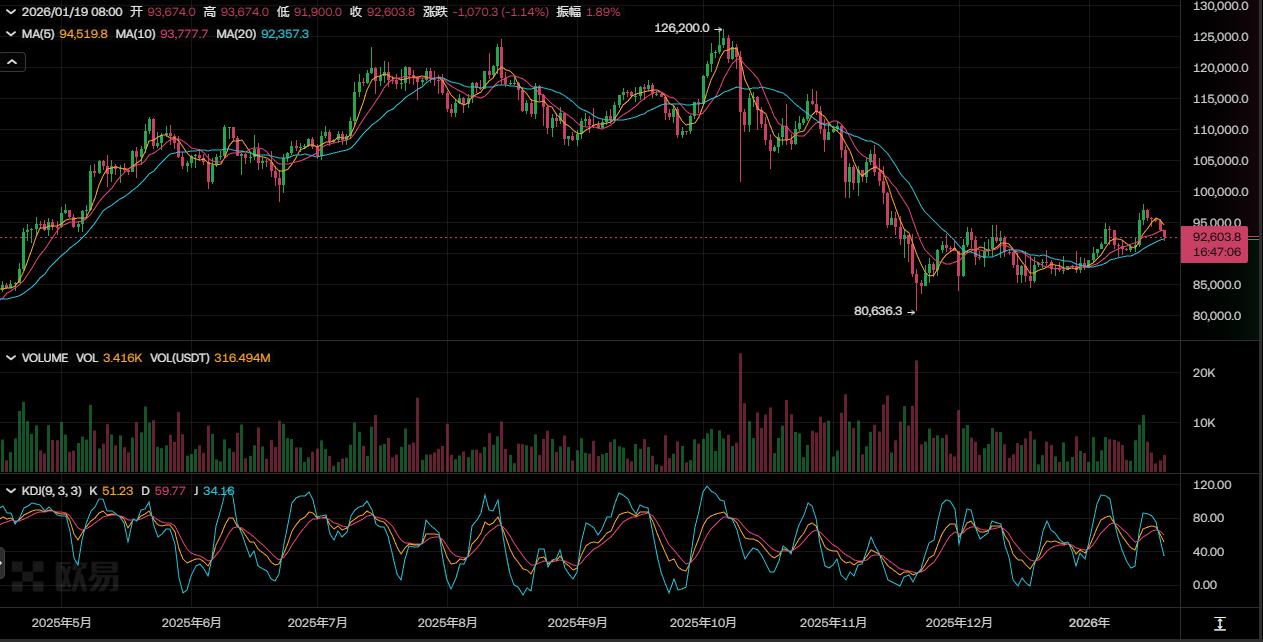Click the 2025年10月 time axis label
Image resolution: width=1263 pixels, height=642 pixels.
coord(703,622)
